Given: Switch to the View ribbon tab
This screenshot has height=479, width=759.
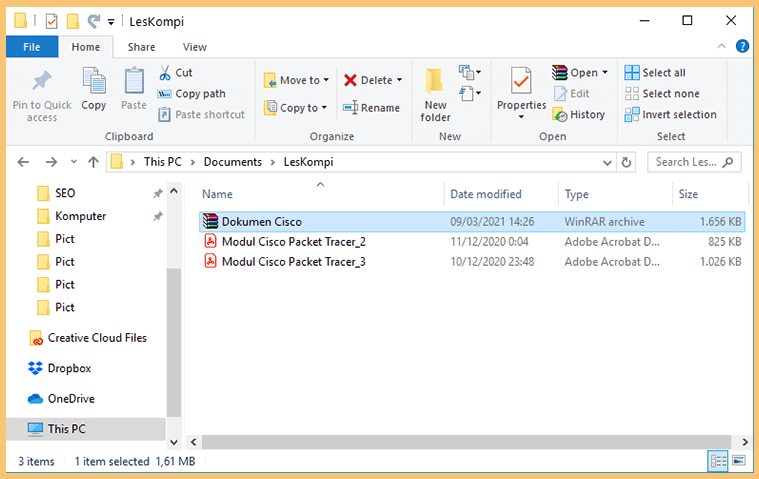Looking at the screenshot, I should tap(195, 47).
